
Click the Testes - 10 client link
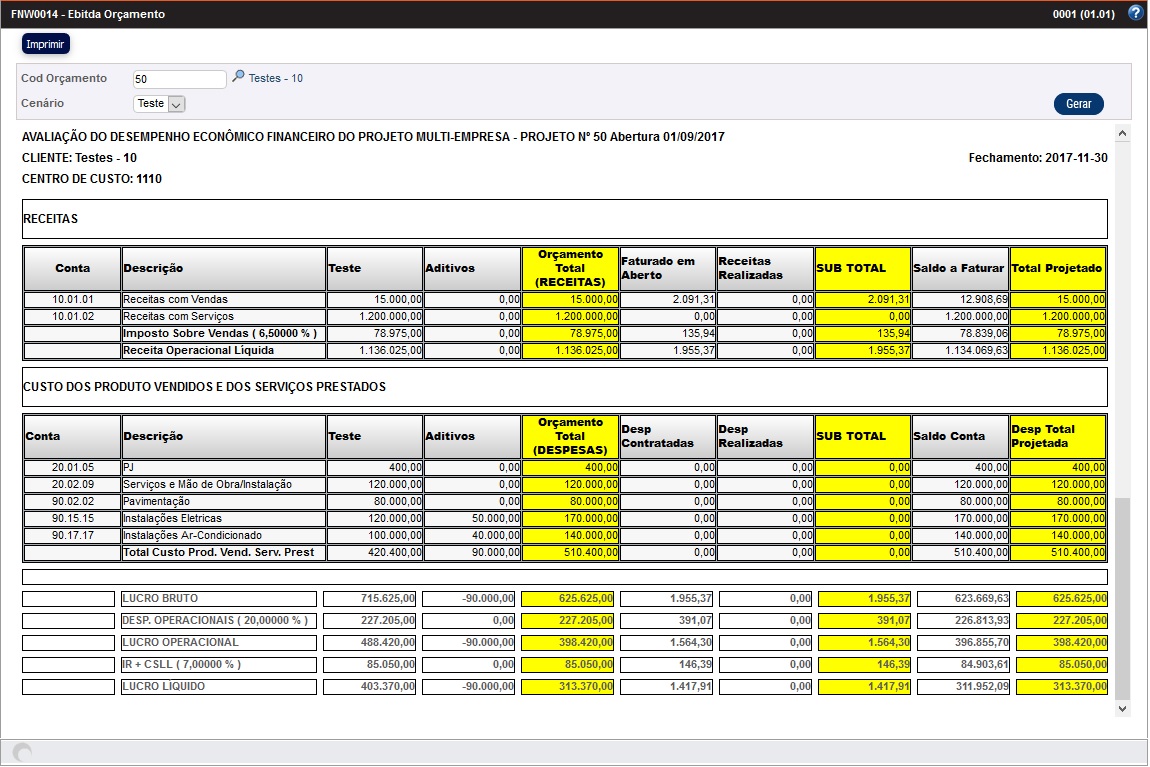(276, 78)
